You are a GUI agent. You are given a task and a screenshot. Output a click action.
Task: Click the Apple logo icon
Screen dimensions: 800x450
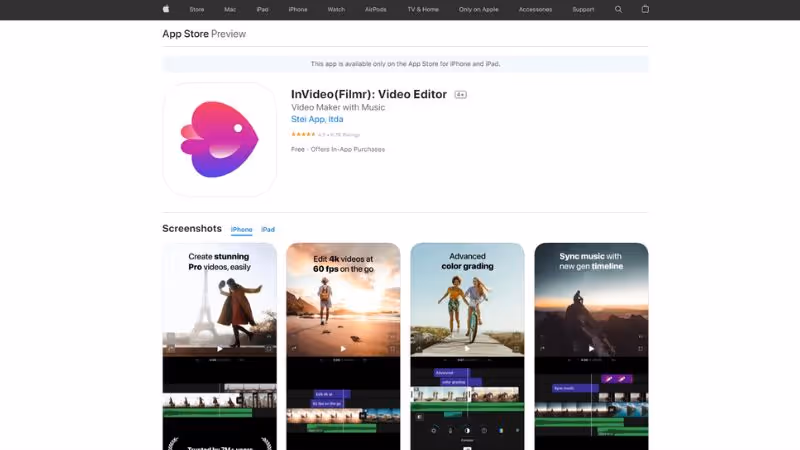(166, 9)
